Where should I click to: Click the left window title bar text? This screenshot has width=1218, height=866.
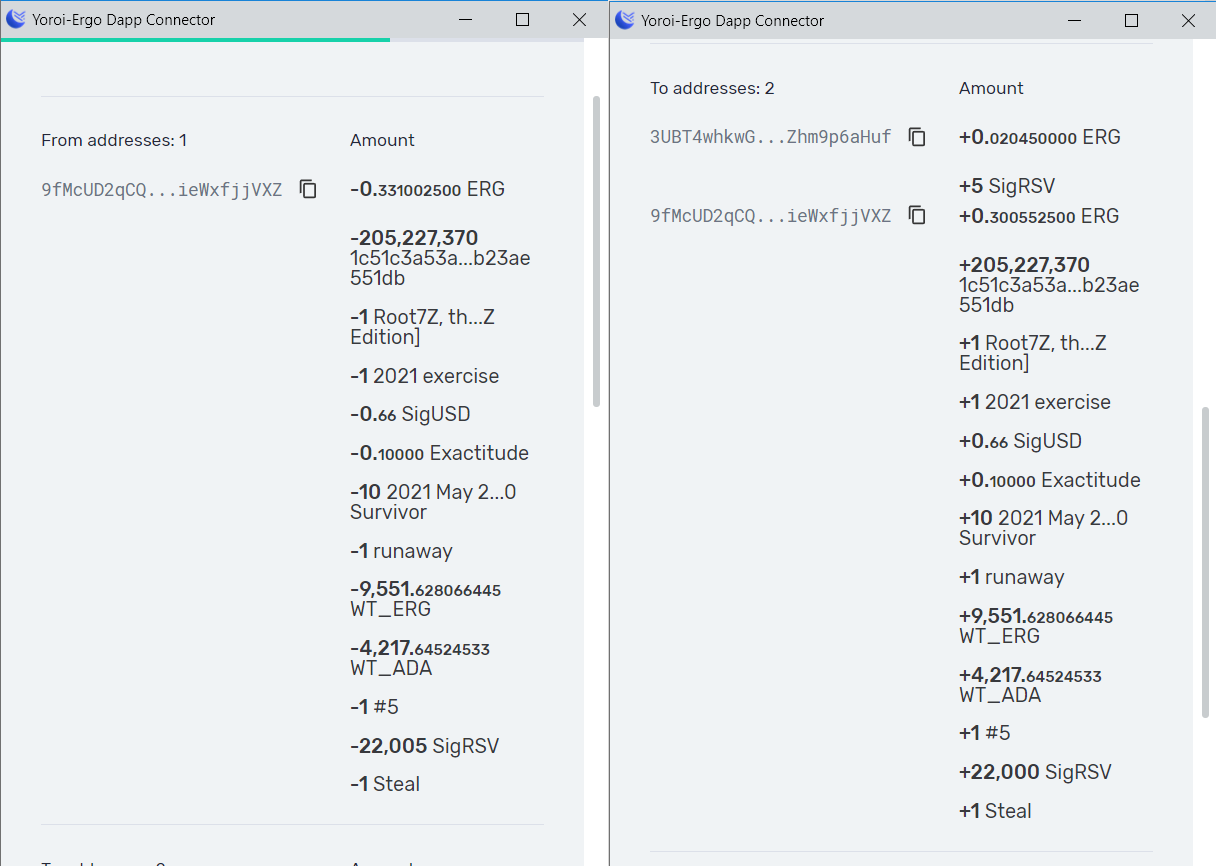point(123,19)
